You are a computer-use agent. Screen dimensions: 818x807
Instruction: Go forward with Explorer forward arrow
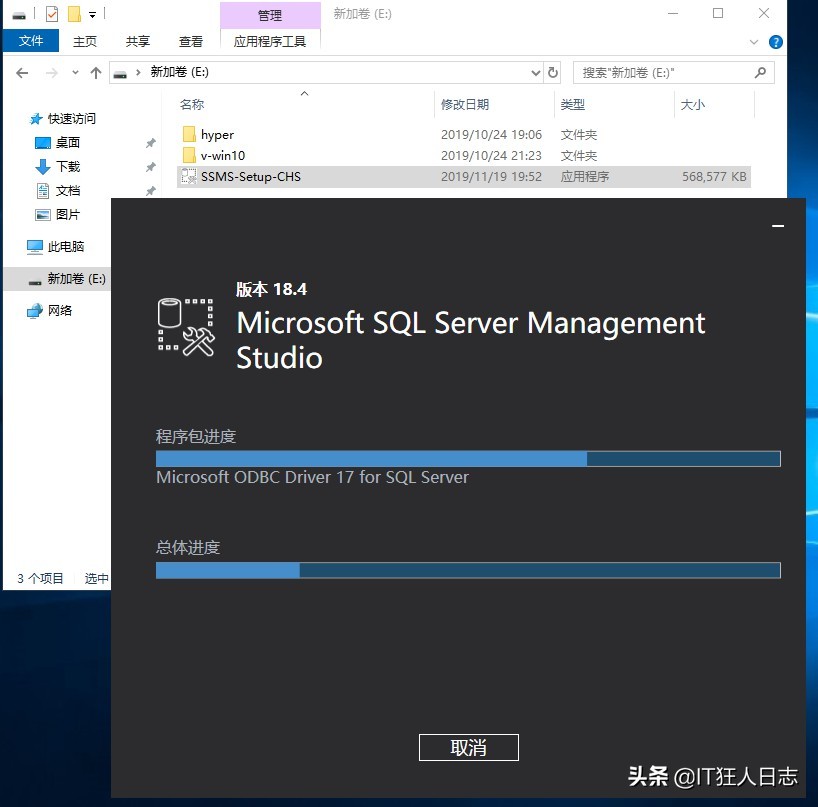coord(52,73)
